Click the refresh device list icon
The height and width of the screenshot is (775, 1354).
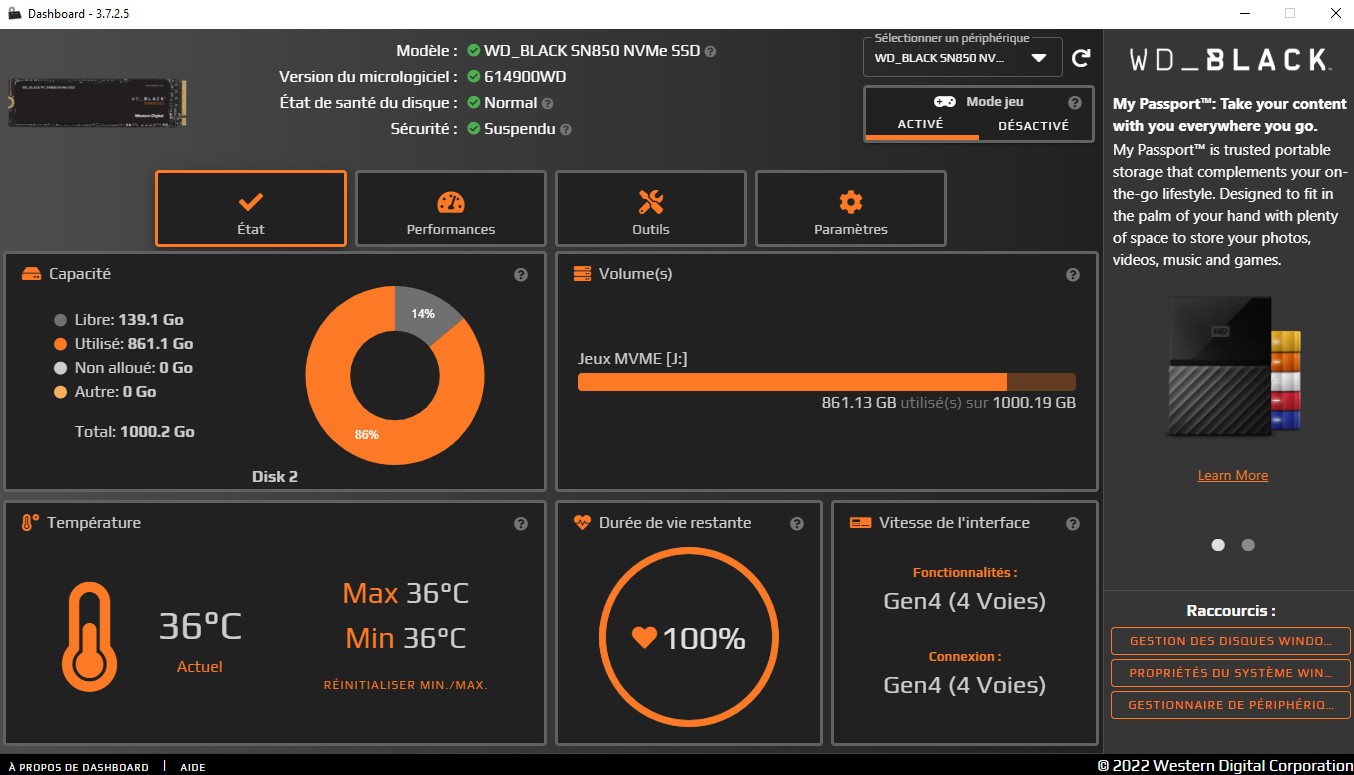(x=1080, y=58)
